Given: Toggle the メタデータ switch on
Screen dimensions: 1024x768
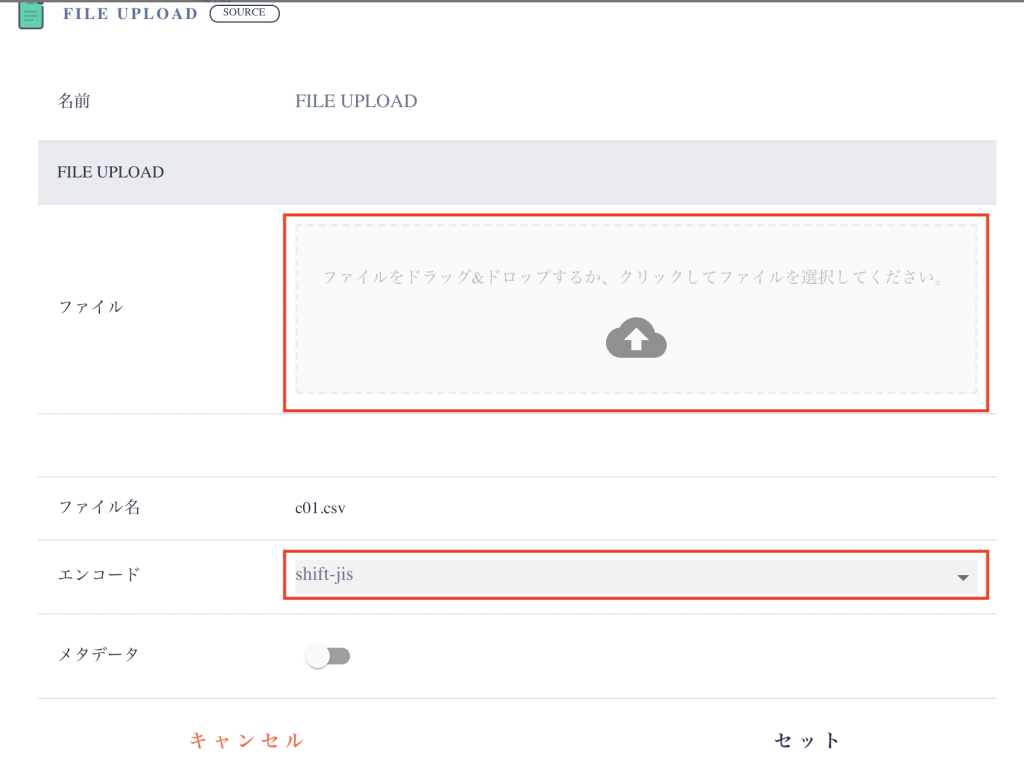Looking at the screenshot, I should 328,656.
